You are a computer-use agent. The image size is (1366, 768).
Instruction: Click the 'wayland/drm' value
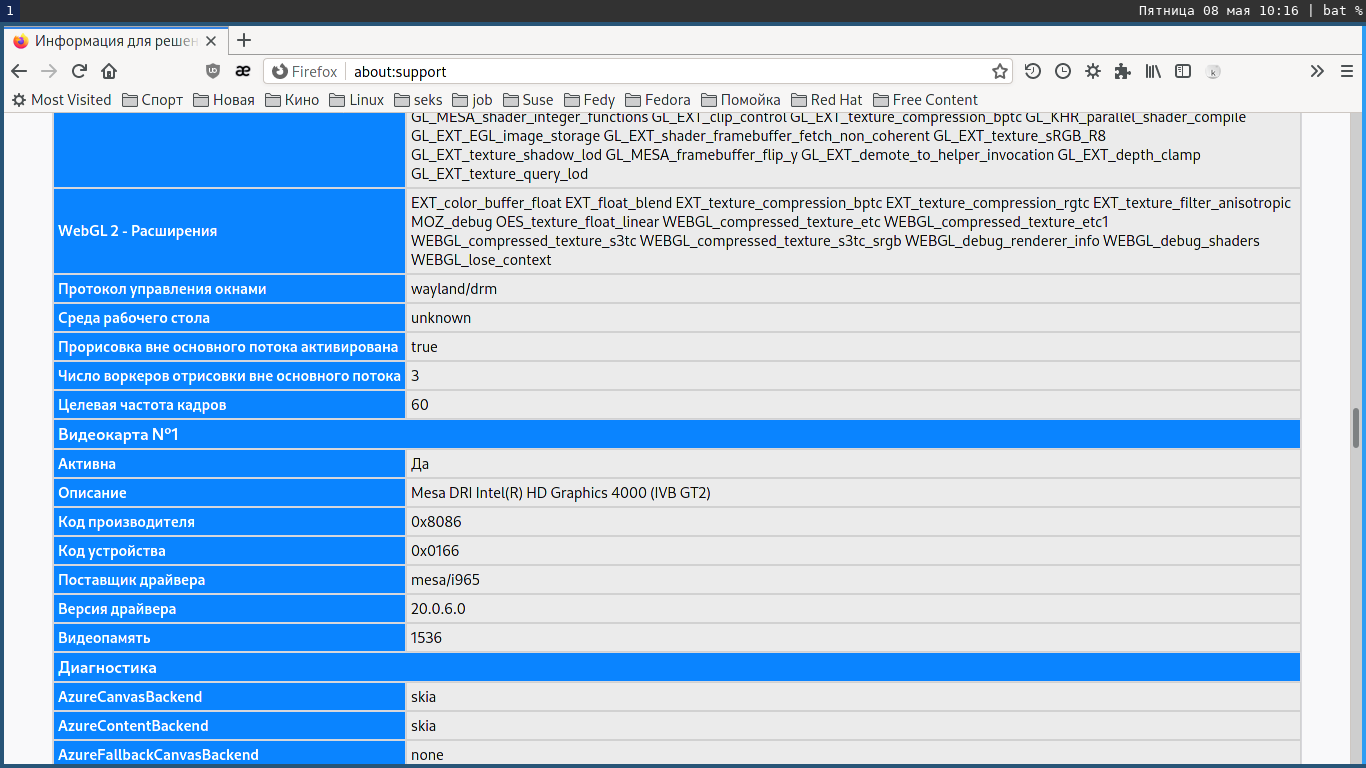click(x=454, y=289)
